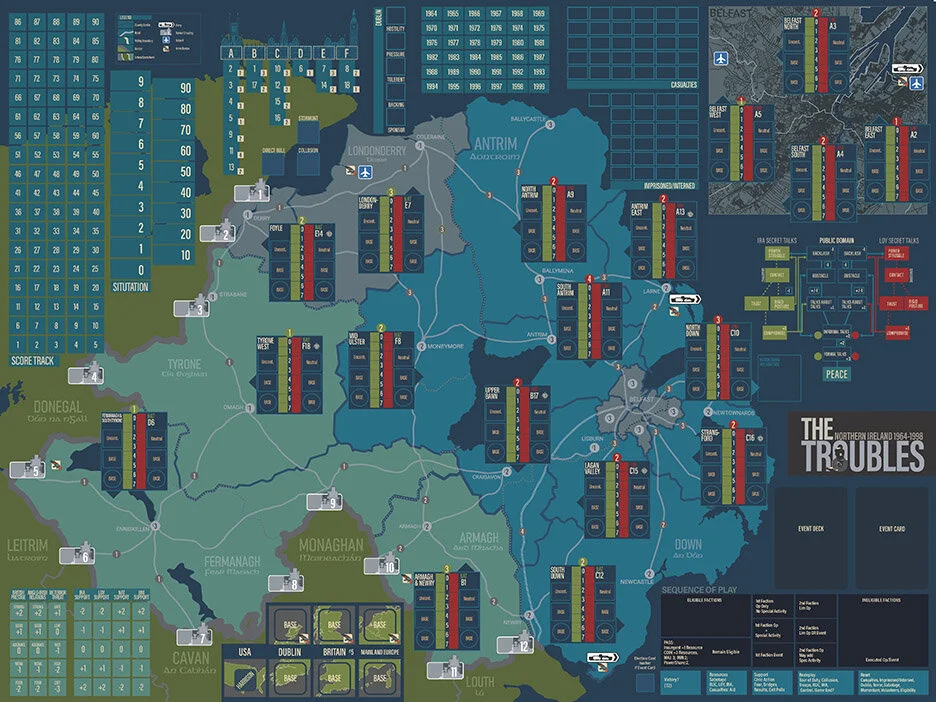
Task: Click the red Power Struggle box
Action: (x=895, y=254)
